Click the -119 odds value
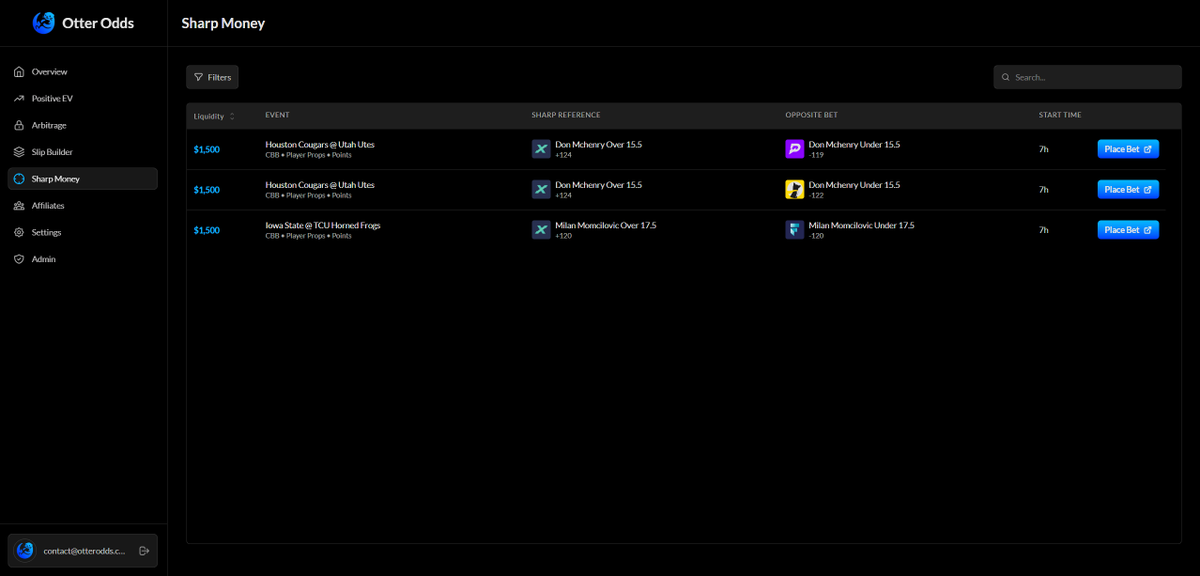 [x=816, y=155]
